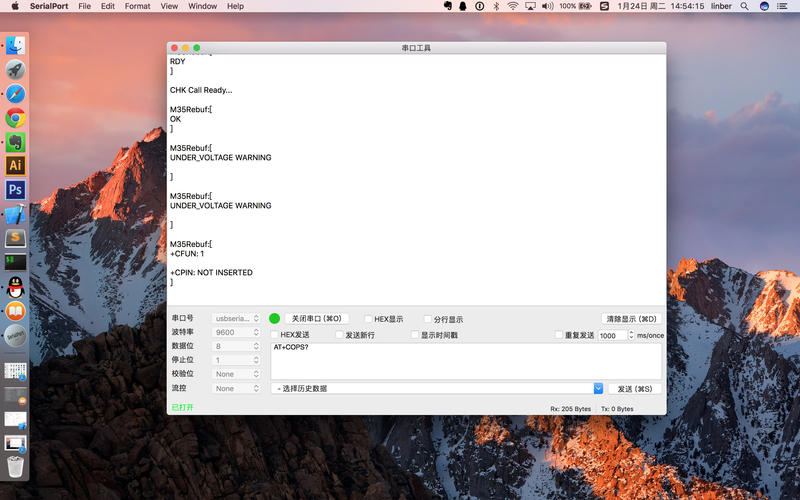
Task: Click the 清除显示 clear display button
Action: (631, 318)
